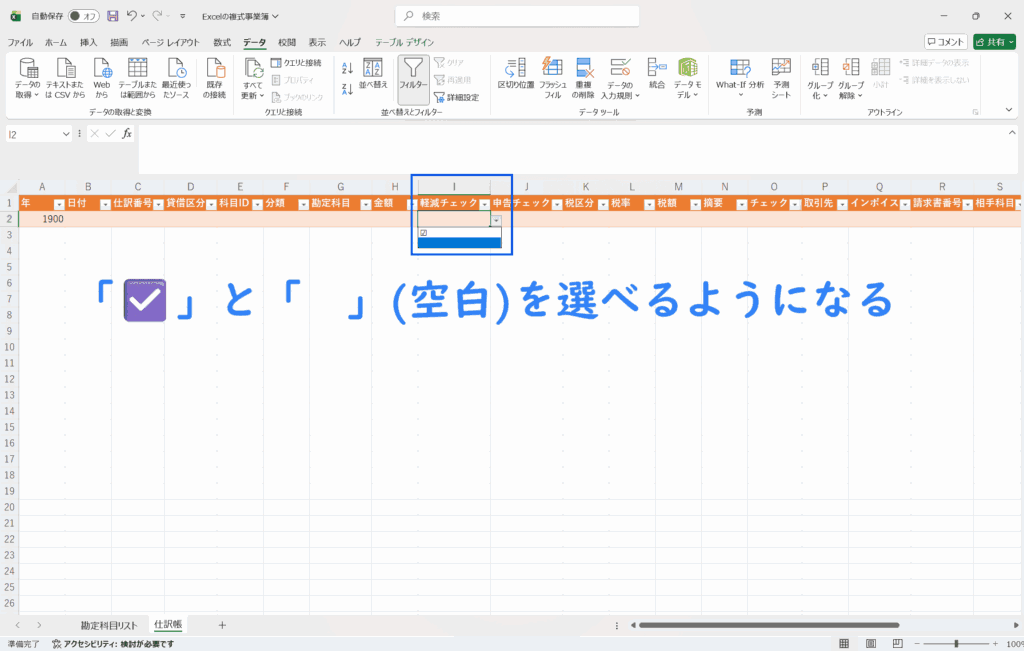Viewport: 1024px width, 651px height.
Task: Open the 数式 ribbon tab
Action: click(x=222, y=43)
